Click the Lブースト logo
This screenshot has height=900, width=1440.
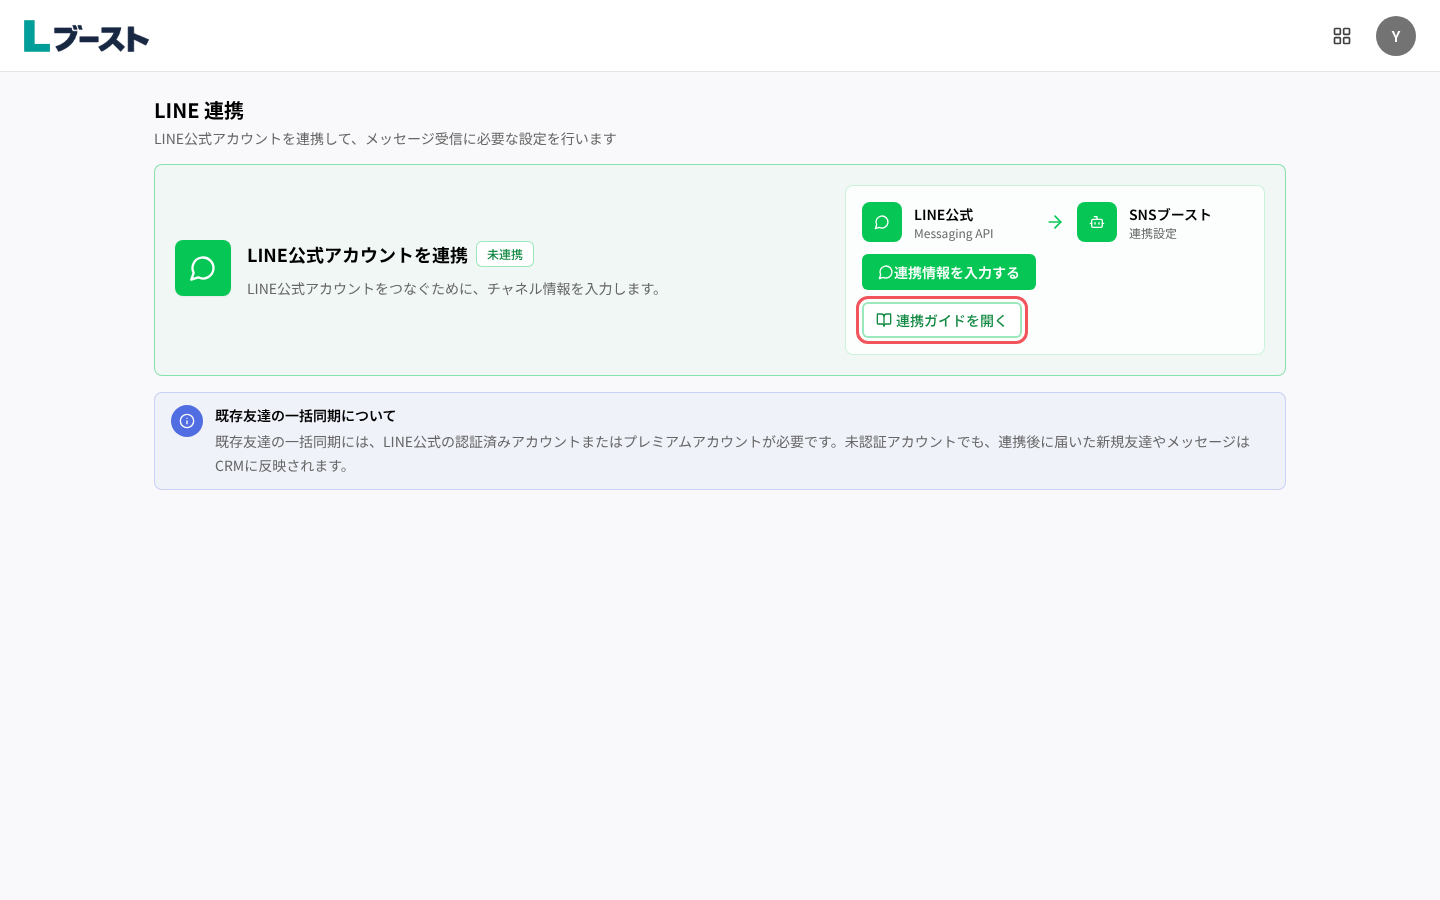[x=86, y=36]
